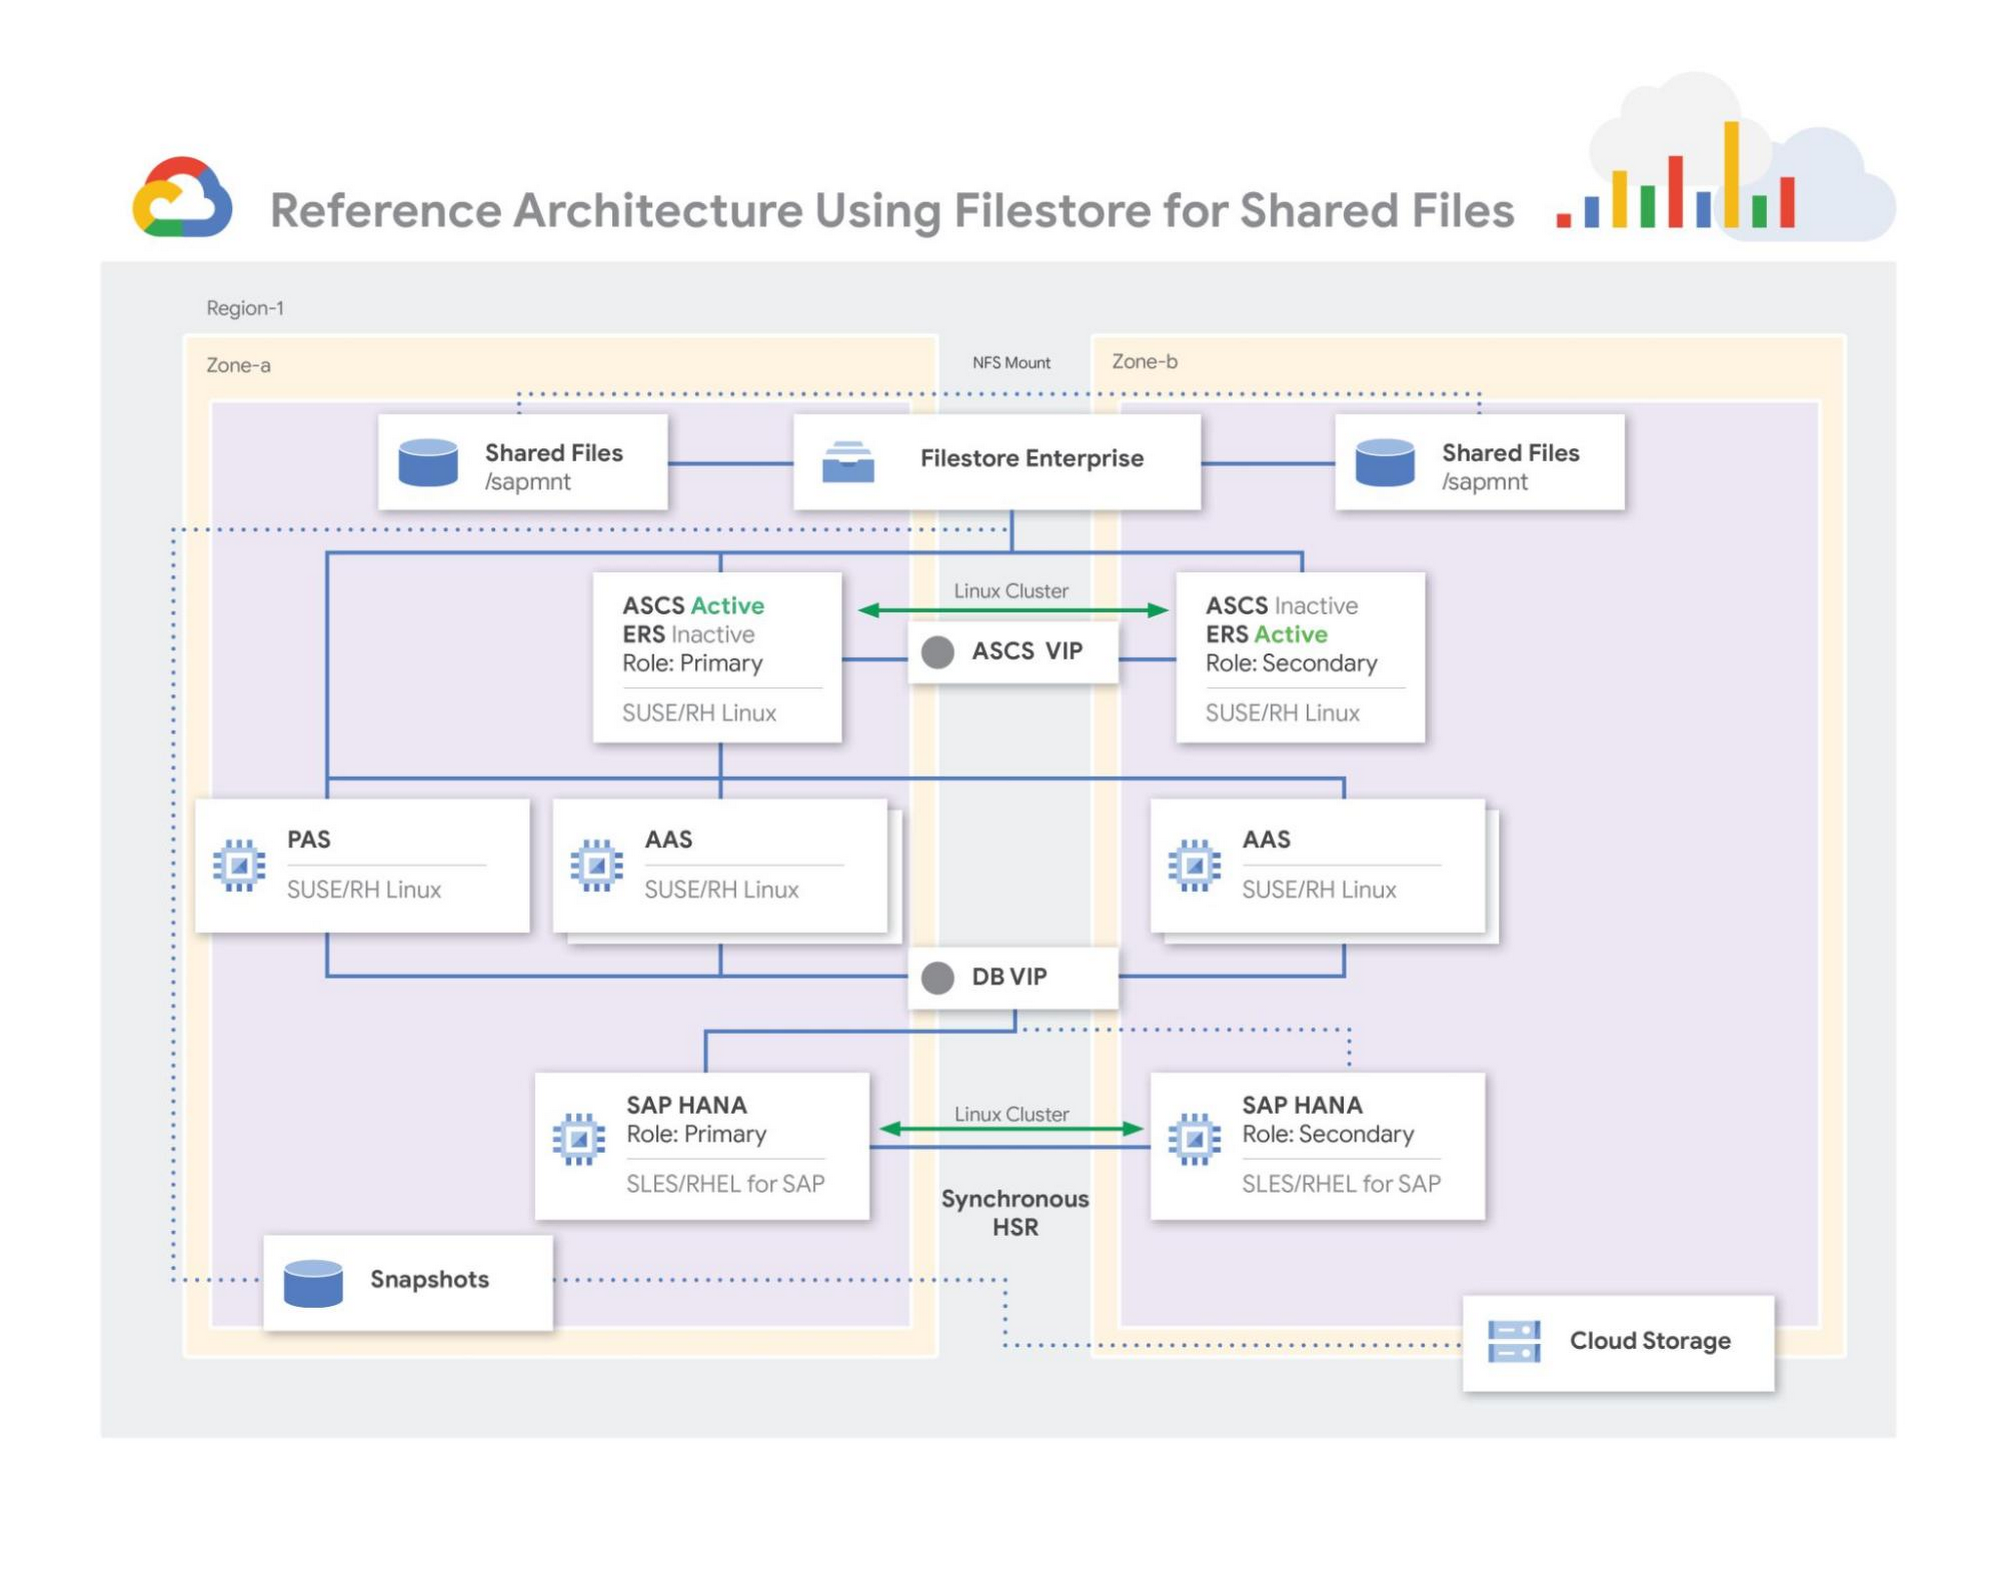Click SLES/RHEL for SAP under Secondary
Viewport: 2000px width, 1572px height.
(1341, 1185)
